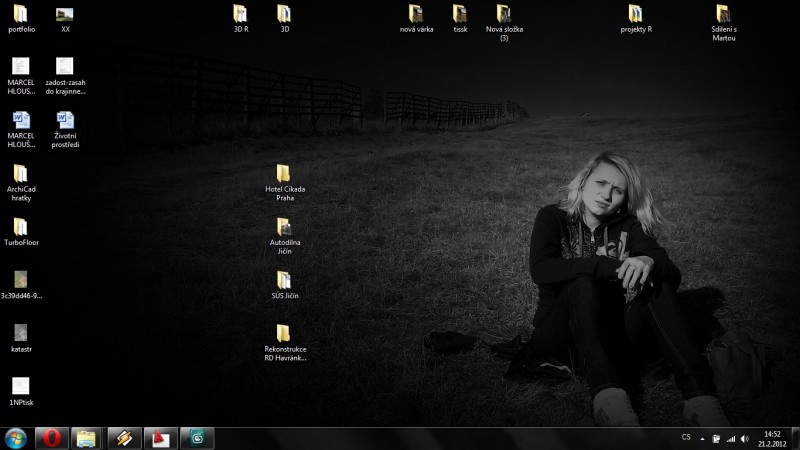Select the ArchiCad hratky folder
800x450 pixels.
point(20,174)
